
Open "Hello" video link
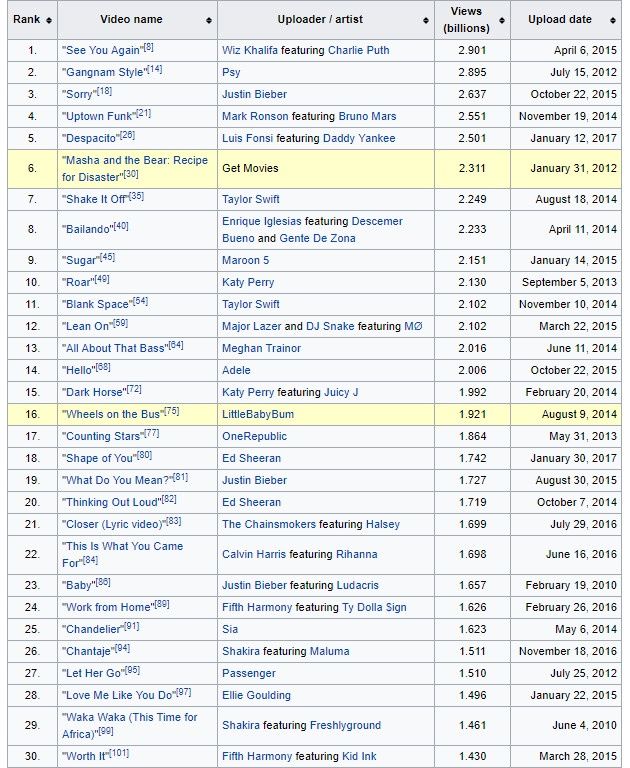point(78,371)
